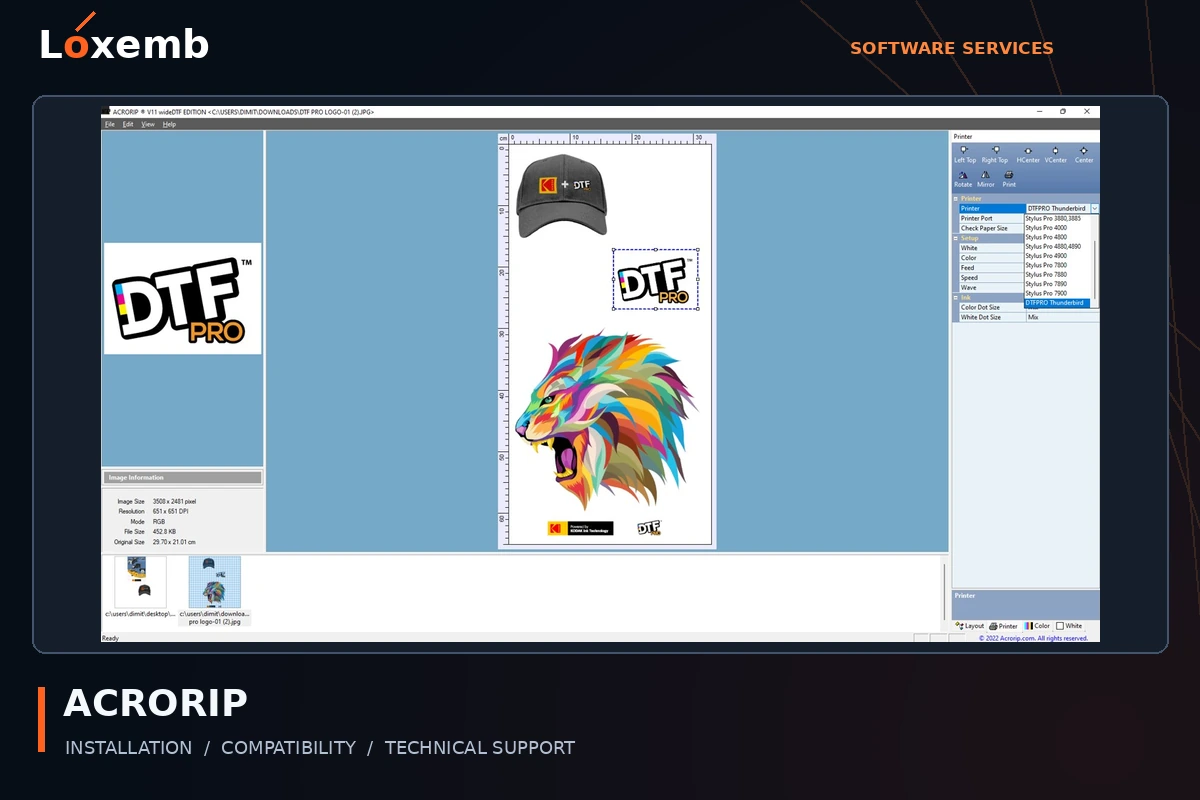The image size is (1200, 800).
Task: Click the Rotate tool icon
Action: click(963, 175)
